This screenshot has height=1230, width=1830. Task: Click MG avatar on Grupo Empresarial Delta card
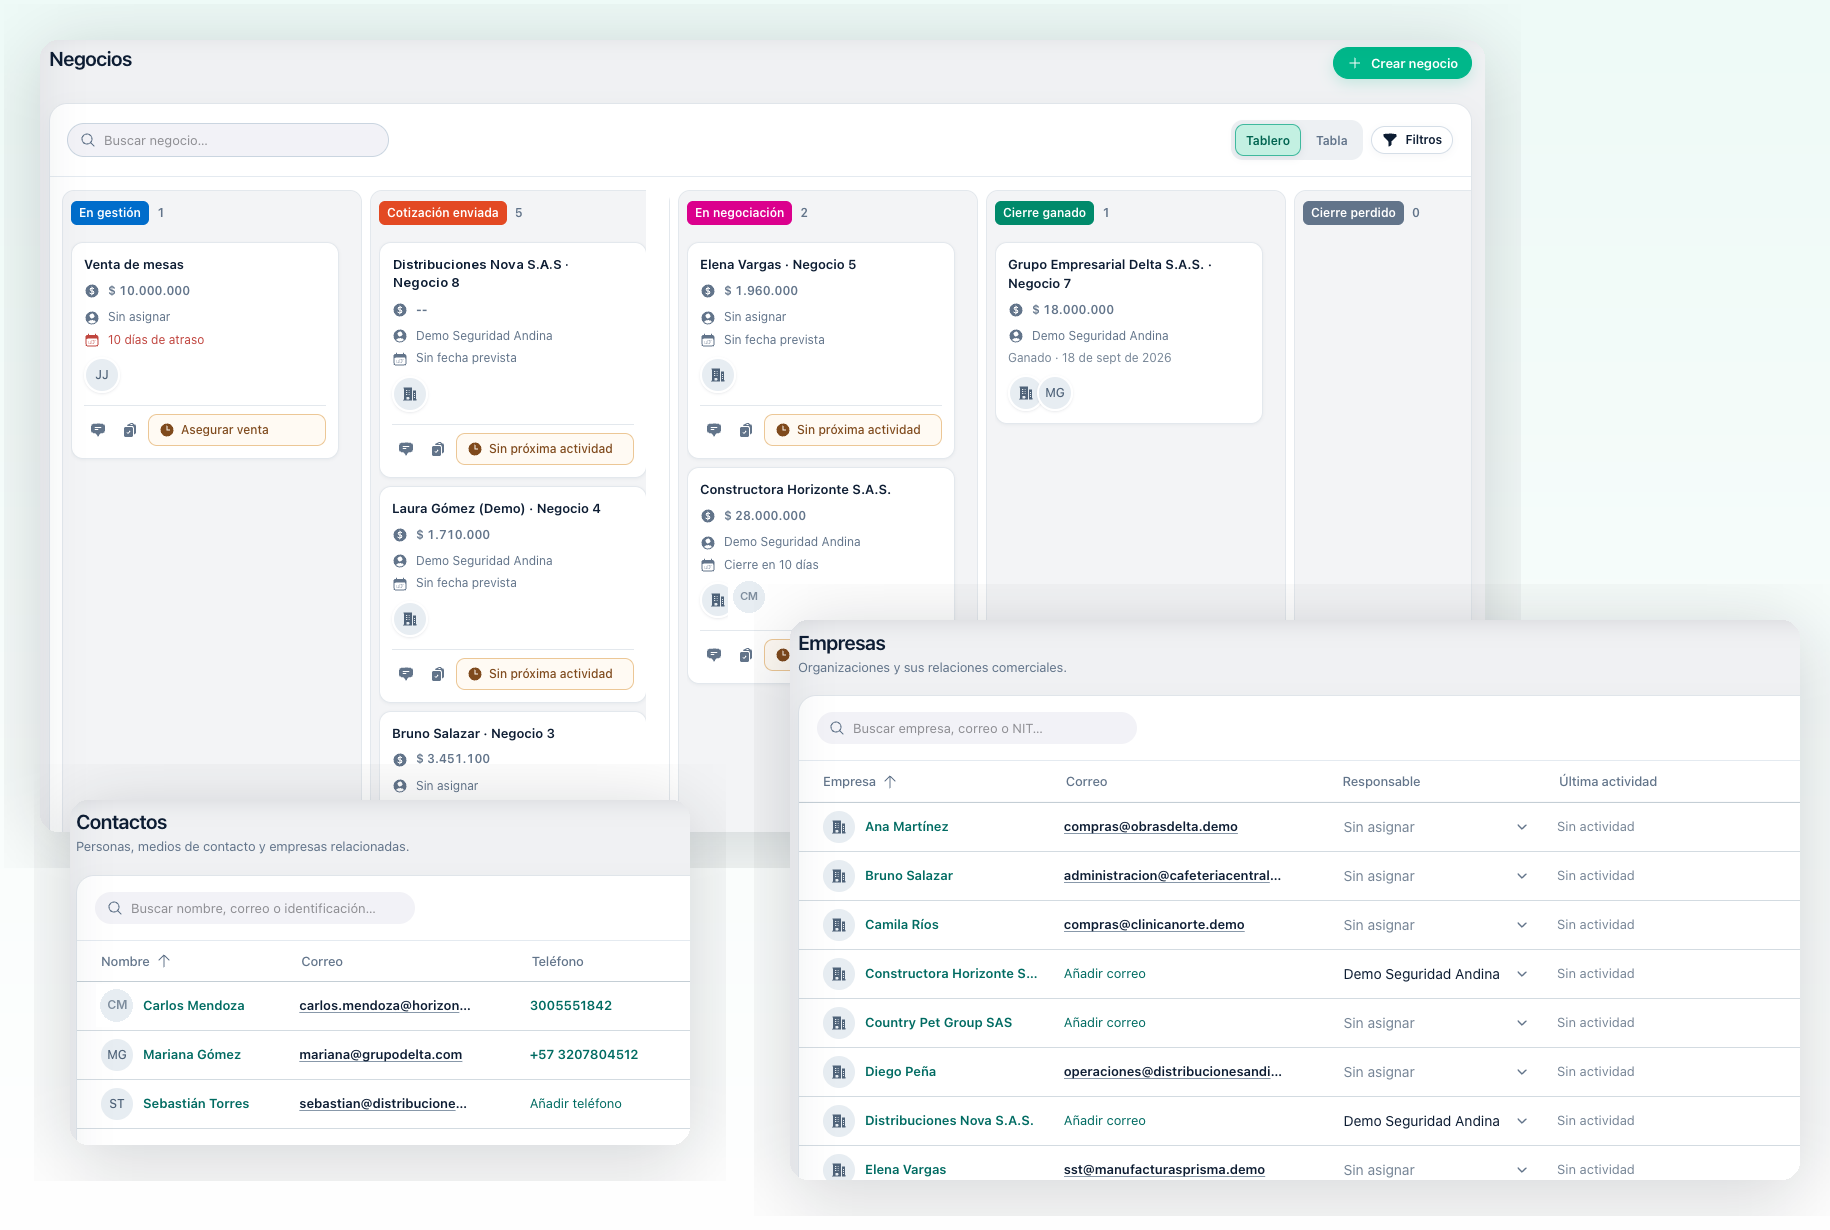coord(1055,393)
